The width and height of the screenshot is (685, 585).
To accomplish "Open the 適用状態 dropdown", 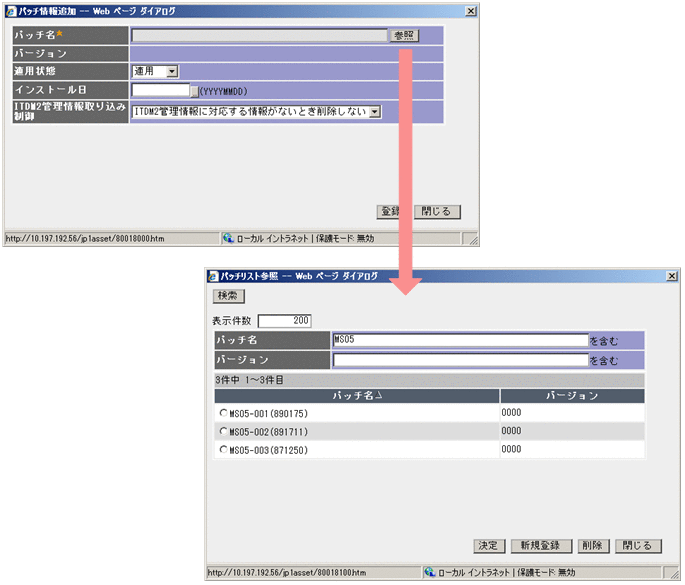I will click(173, 71).
